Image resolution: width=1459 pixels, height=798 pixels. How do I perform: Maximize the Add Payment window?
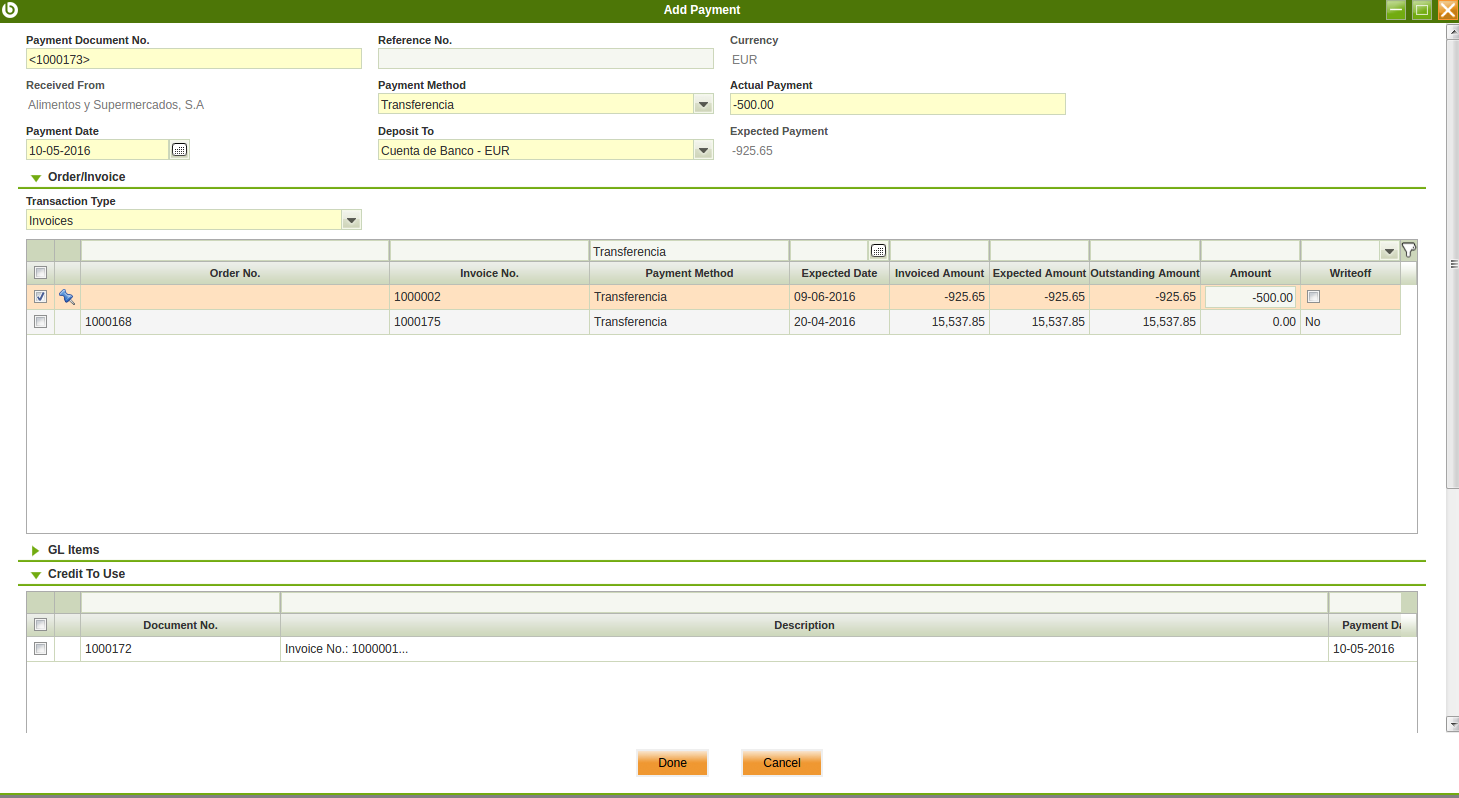pyautogui.click(x=1421, y=10)
